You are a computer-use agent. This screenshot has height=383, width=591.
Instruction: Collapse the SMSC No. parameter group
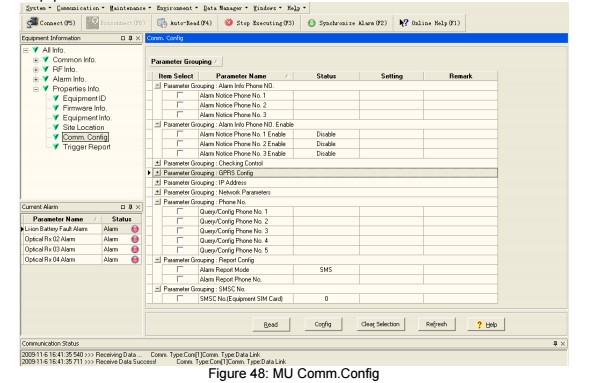pos(158,289)
